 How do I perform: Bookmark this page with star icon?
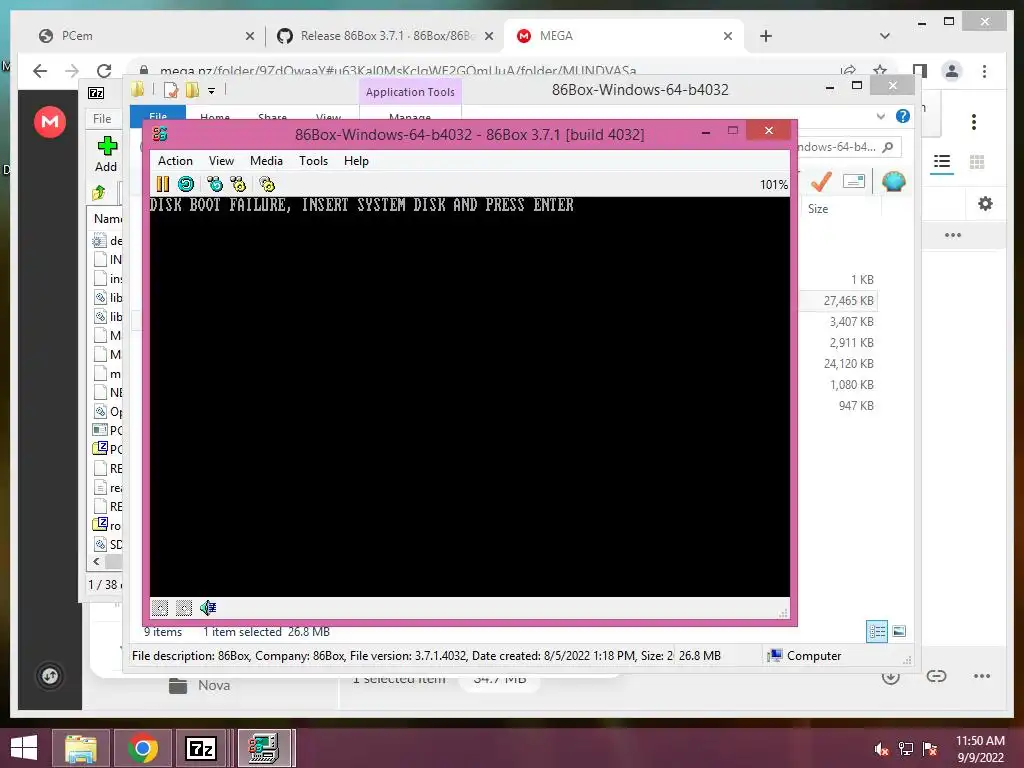[880, 69]
